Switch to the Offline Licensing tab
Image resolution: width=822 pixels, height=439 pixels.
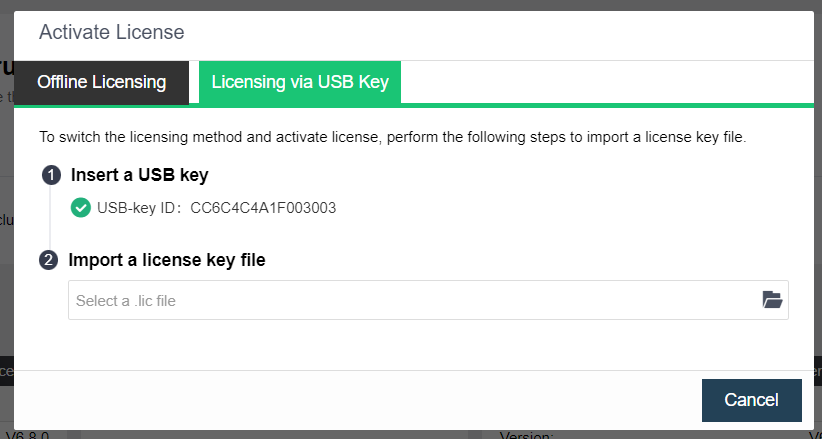tap(102, 83)
